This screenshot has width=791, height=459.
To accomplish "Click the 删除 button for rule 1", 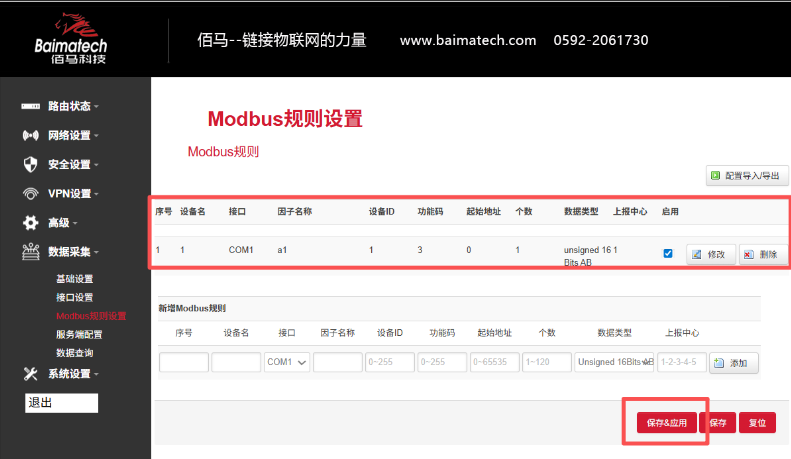I will point(763,254).
